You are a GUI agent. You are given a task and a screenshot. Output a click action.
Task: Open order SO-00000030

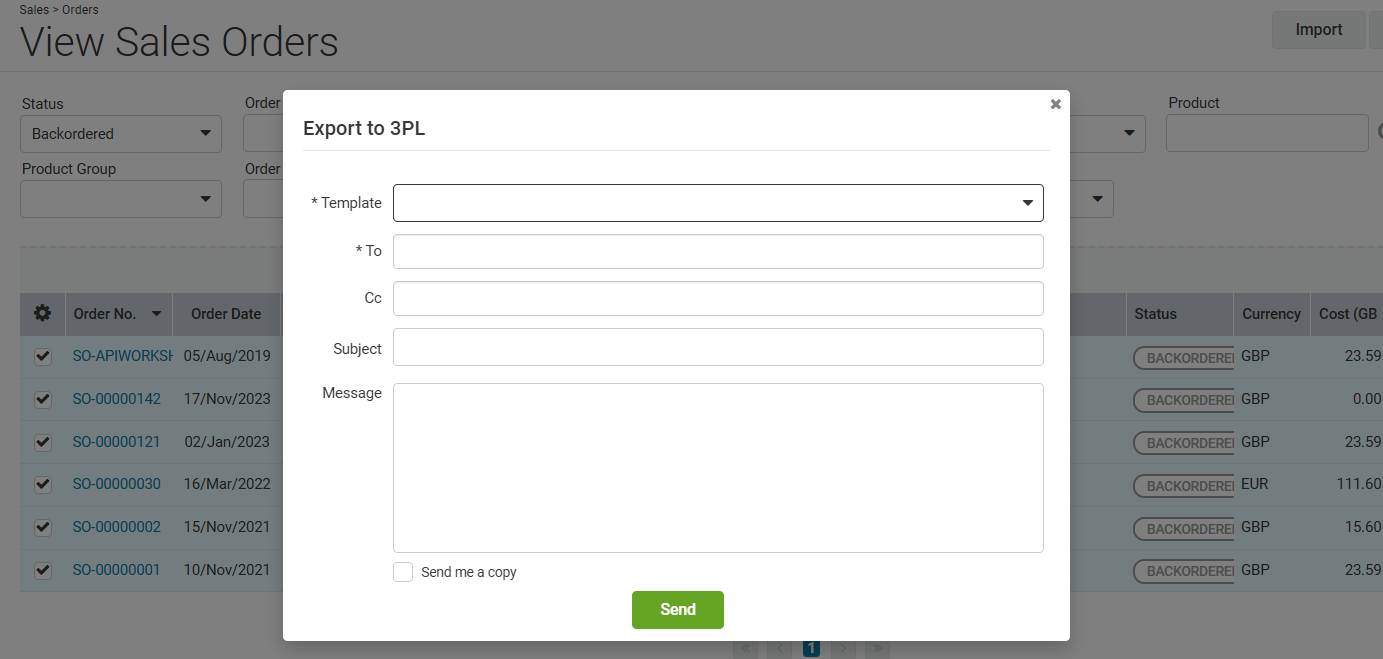(x=116, y=484)
